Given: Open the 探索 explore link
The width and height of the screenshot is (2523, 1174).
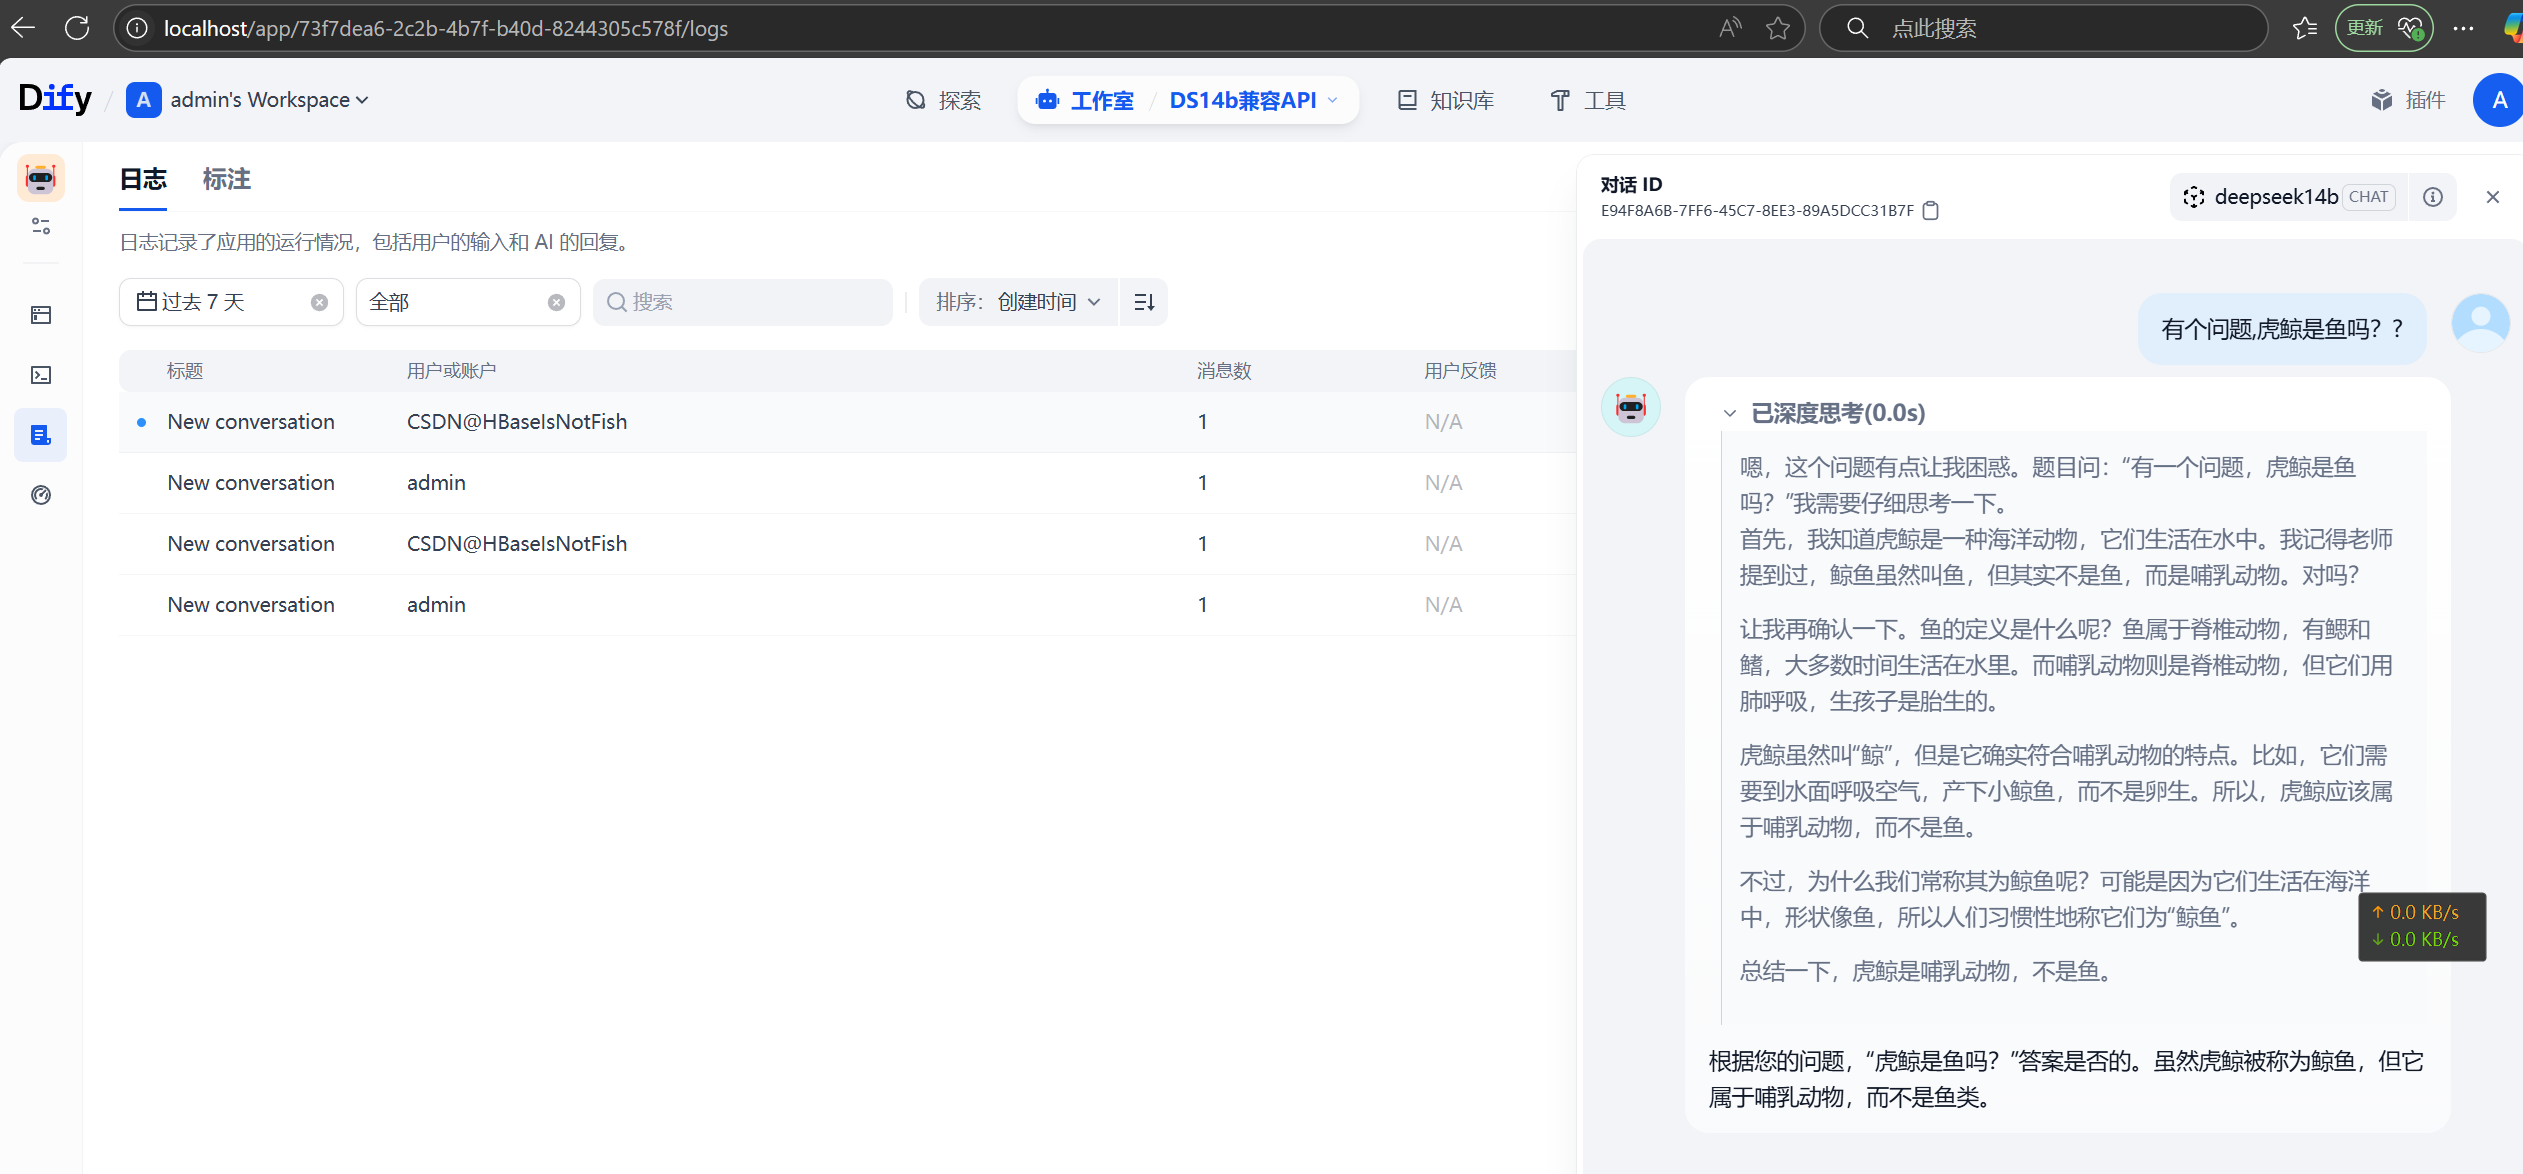Looking at the screenshot, I should coord(944,100).
